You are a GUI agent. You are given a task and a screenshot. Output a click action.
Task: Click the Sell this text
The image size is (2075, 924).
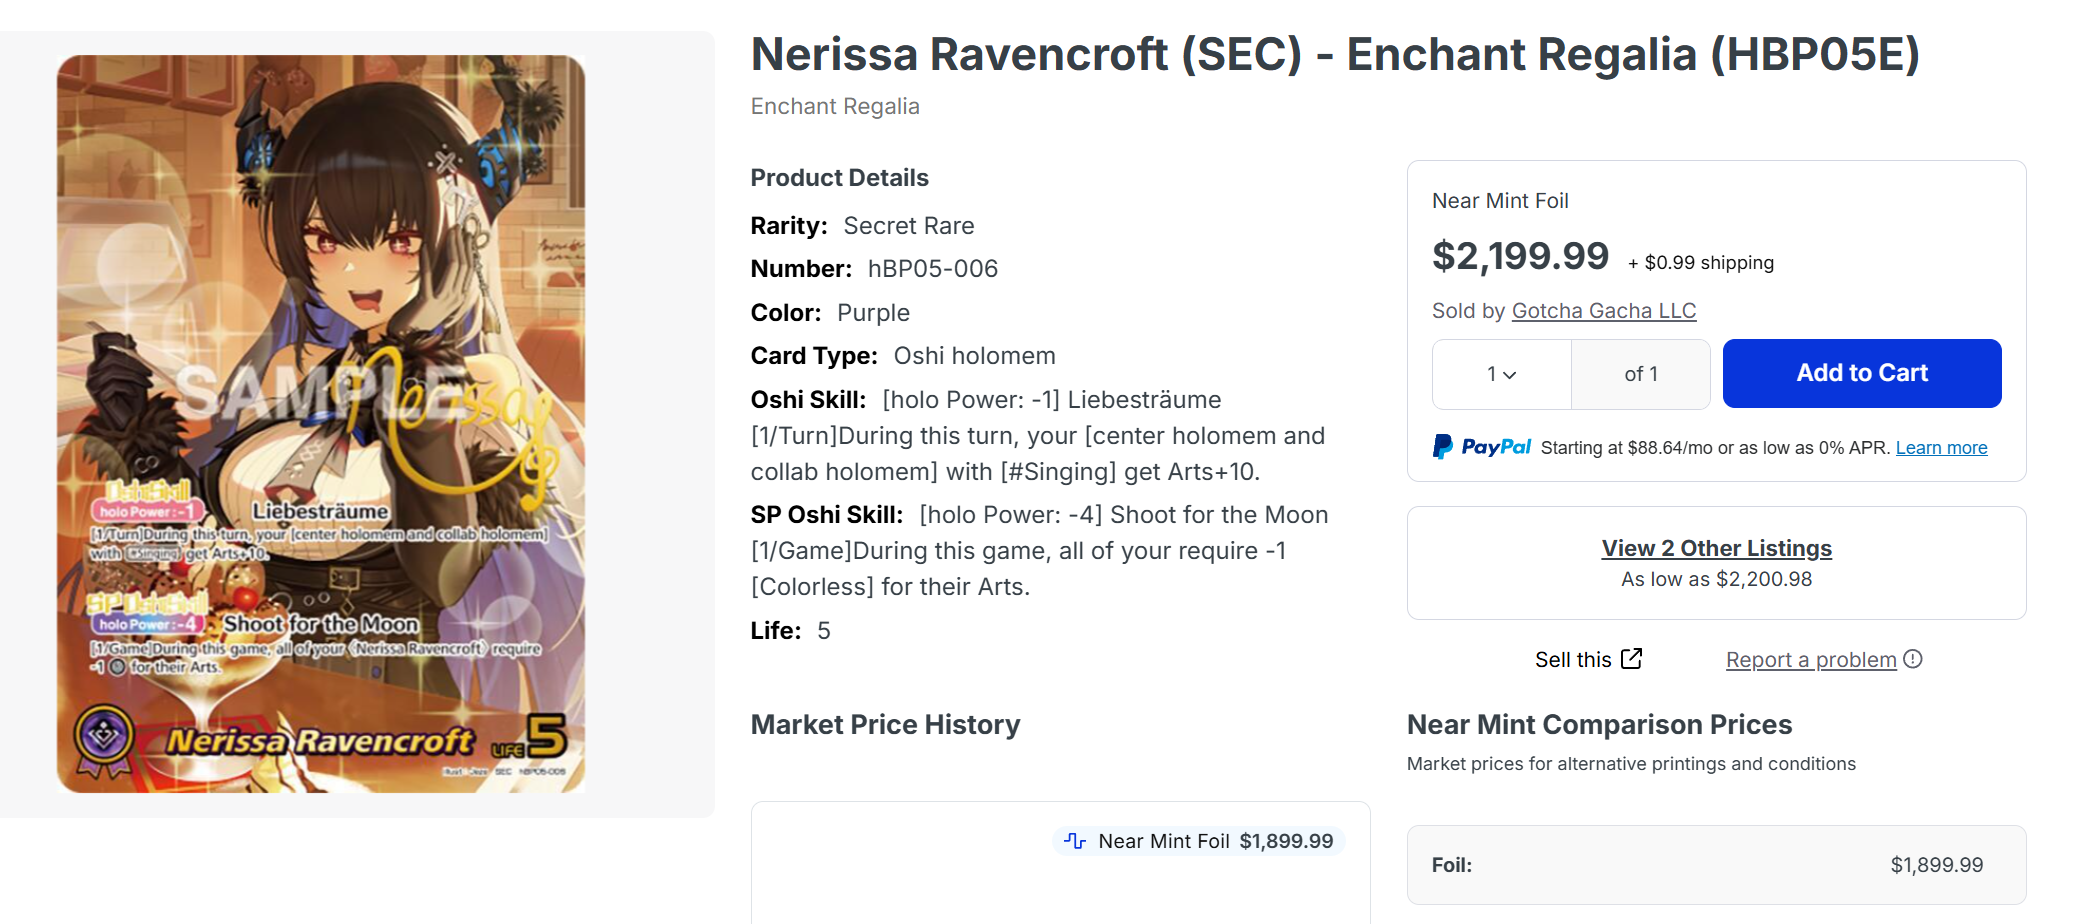pos(1573,660)
